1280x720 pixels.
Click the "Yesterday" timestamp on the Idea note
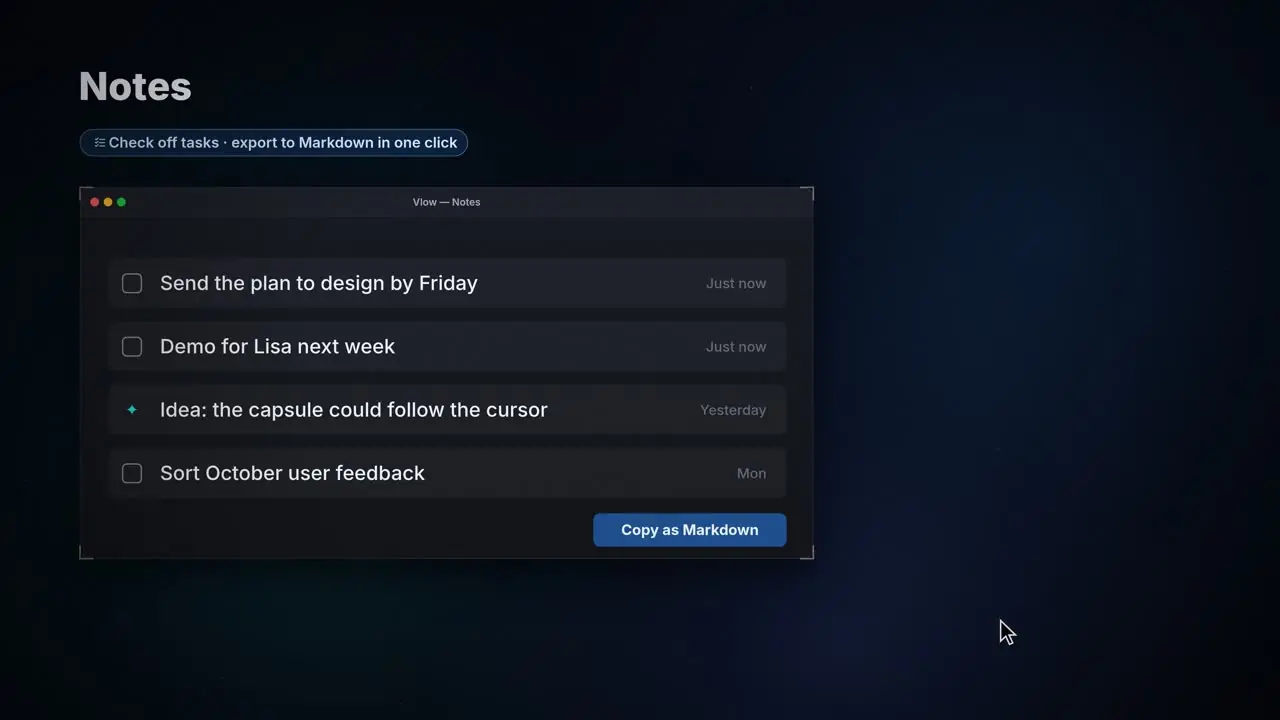pos(733,410)
